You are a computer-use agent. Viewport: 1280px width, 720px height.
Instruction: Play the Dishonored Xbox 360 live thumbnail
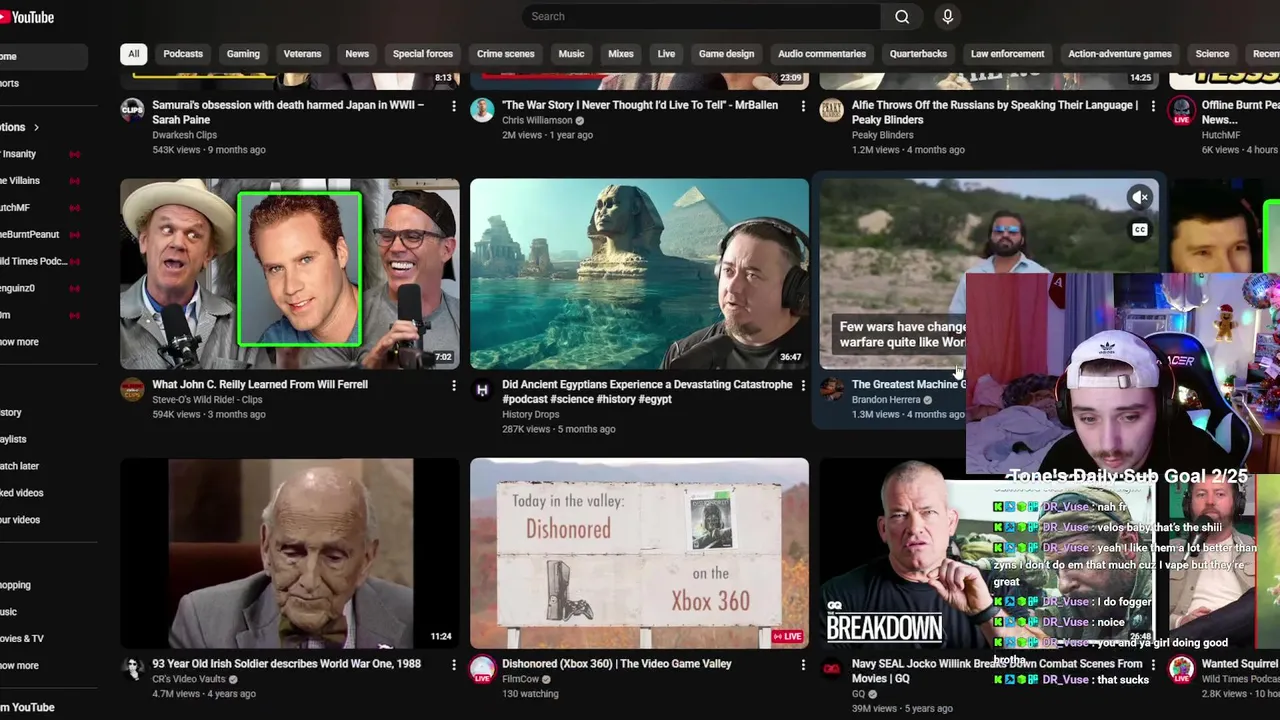(639, 554)
